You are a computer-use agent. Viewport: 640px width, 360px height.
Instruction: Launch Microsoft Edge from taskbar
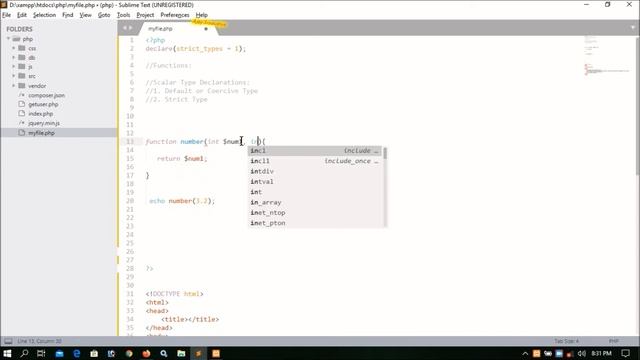point(77,353)
